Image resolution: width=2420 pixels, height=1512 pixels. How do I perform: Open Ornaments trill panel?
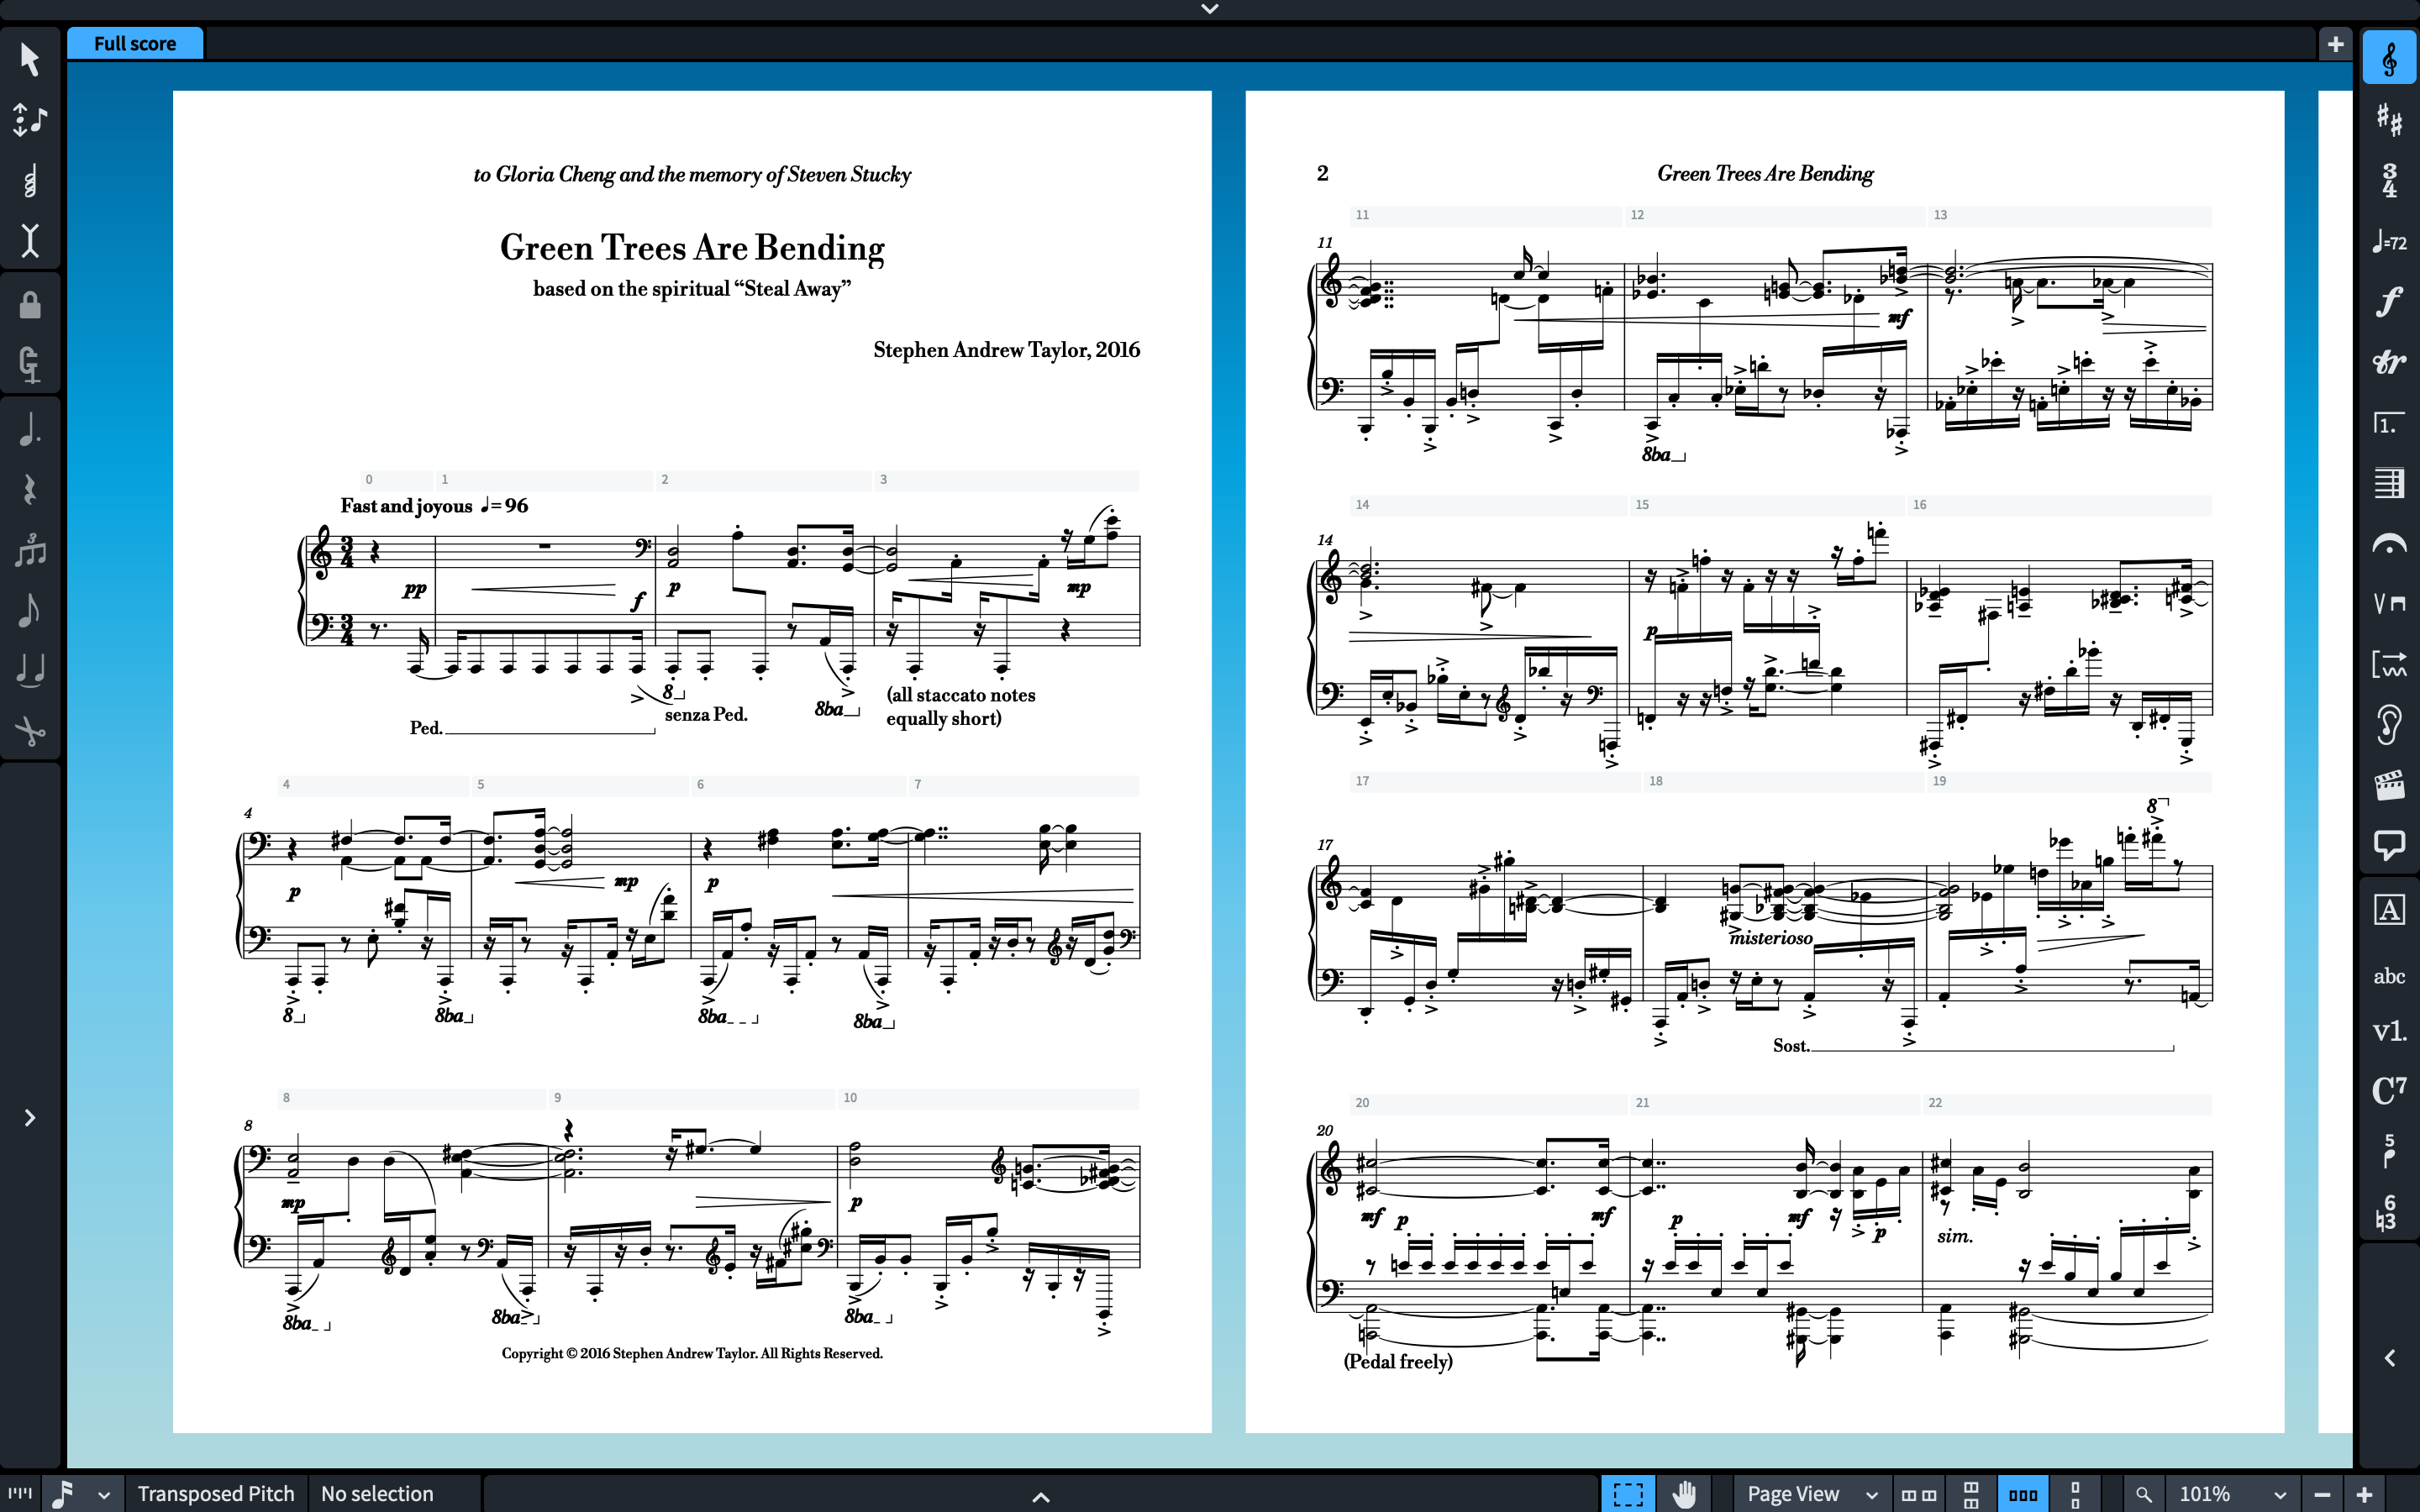(2389, 362)
